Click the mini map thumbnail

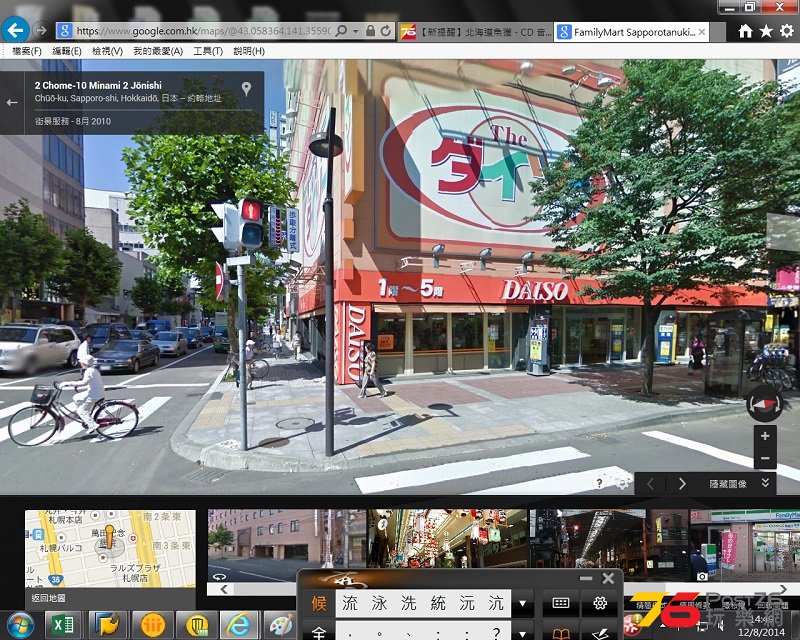[110, 549]
